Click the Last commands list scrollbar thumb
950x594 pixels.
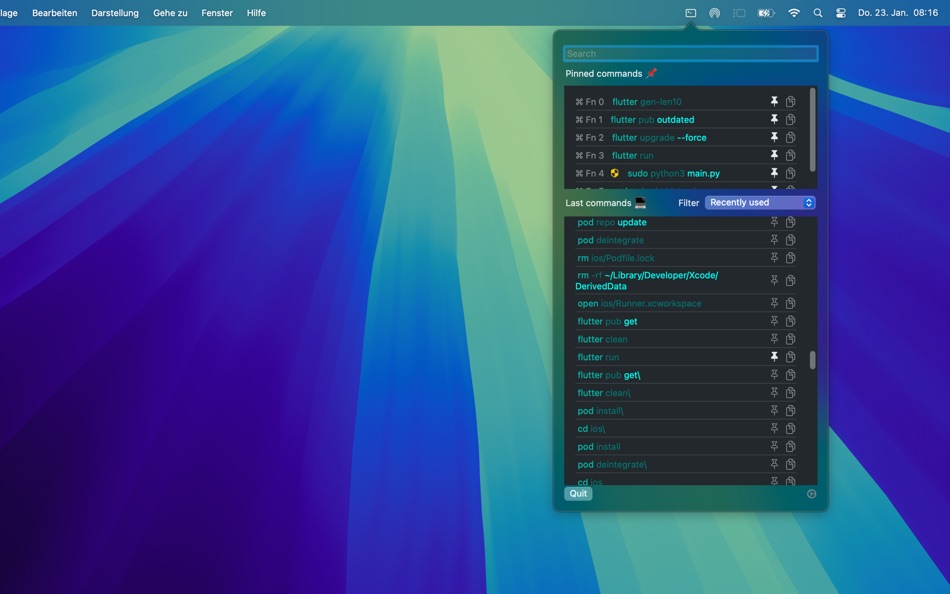pos(812,359)
